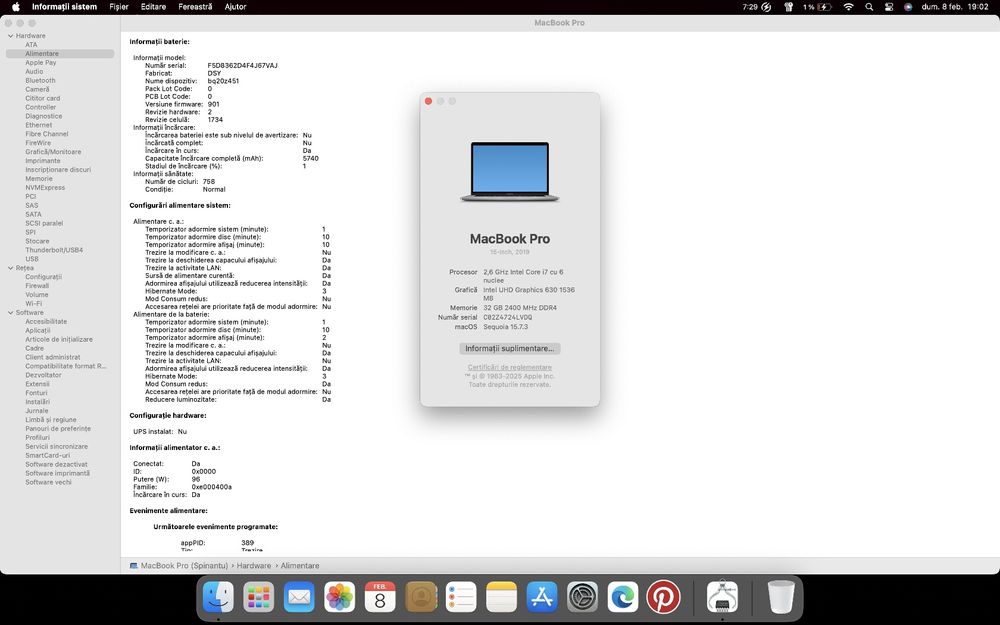Select Bluetooth in the sidebar
Screen dimensions: 1000x625
click(x=40, y=80)
